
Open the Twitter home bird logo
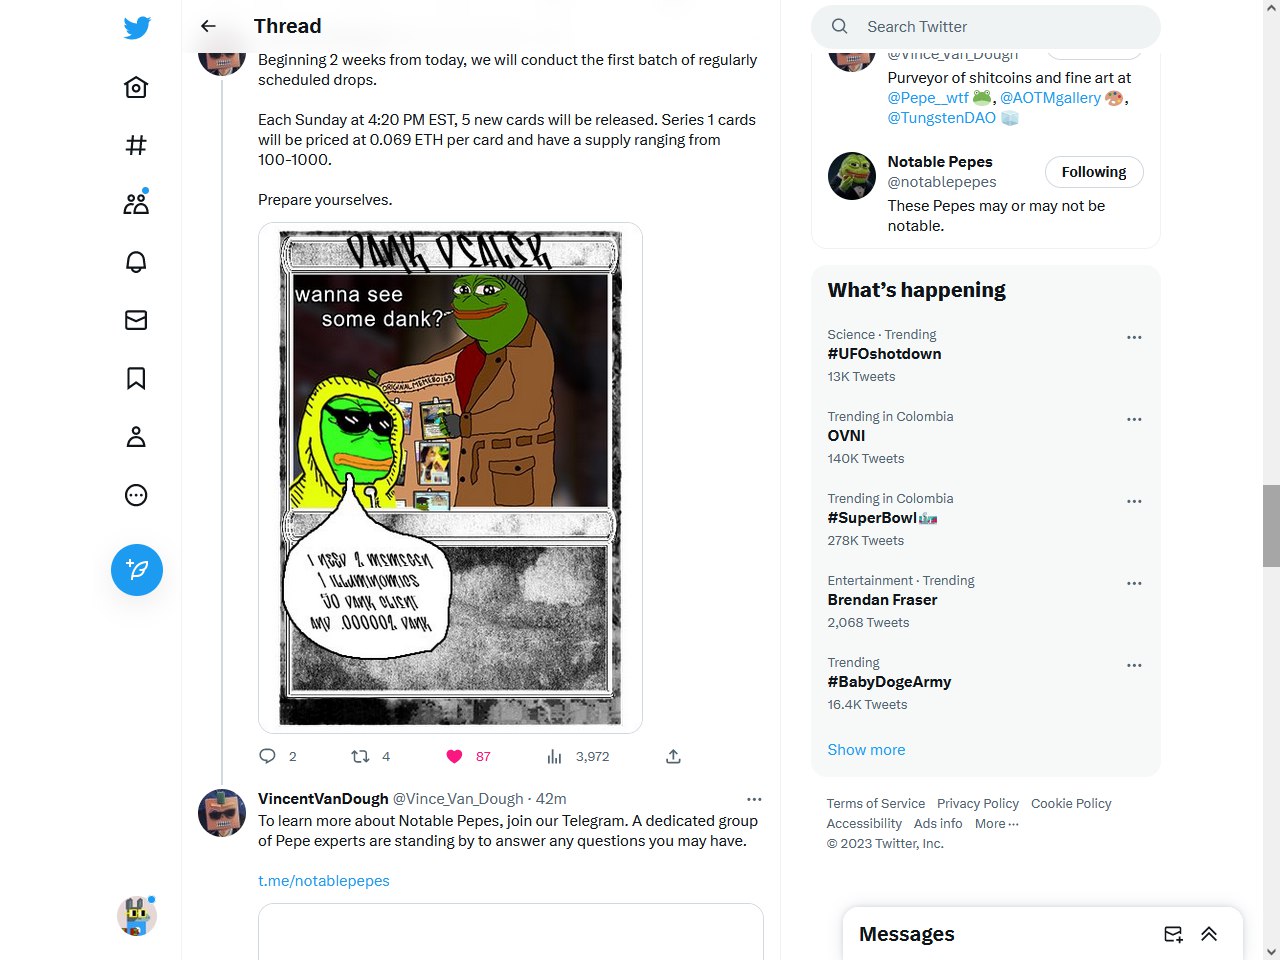click(137, 28)
